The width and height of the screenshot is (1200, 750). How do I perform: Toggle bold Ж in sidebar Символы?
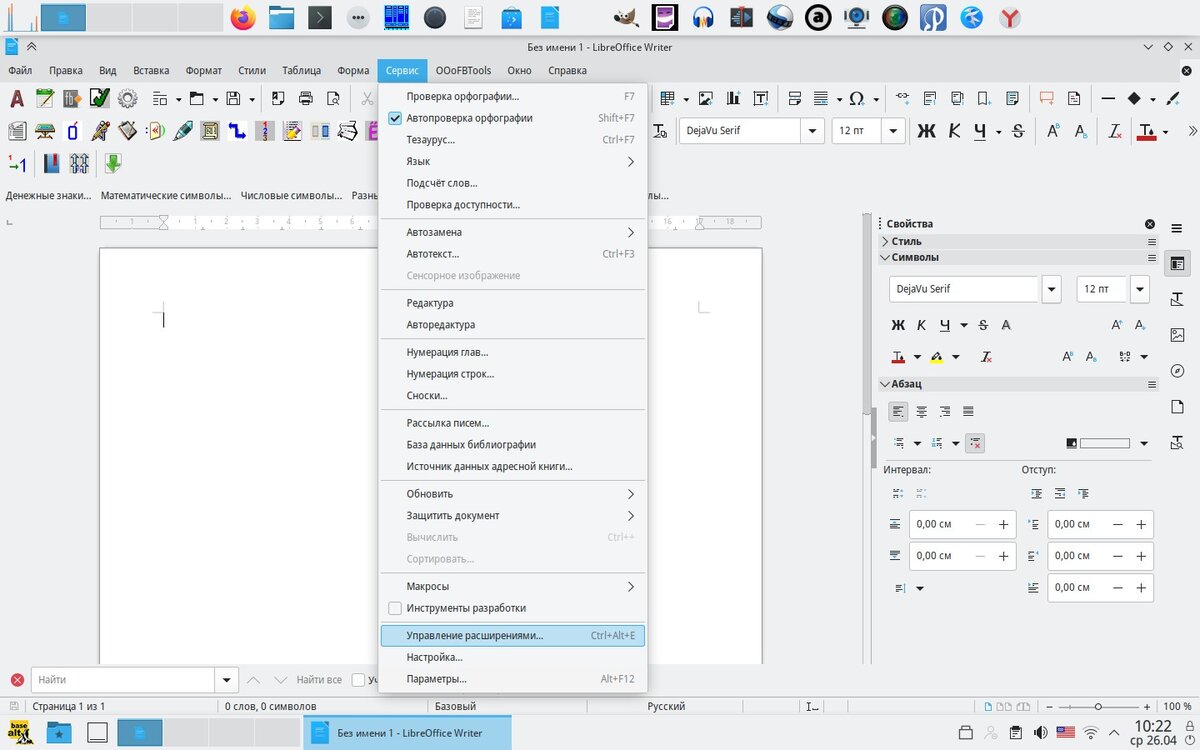click(898, 325)
